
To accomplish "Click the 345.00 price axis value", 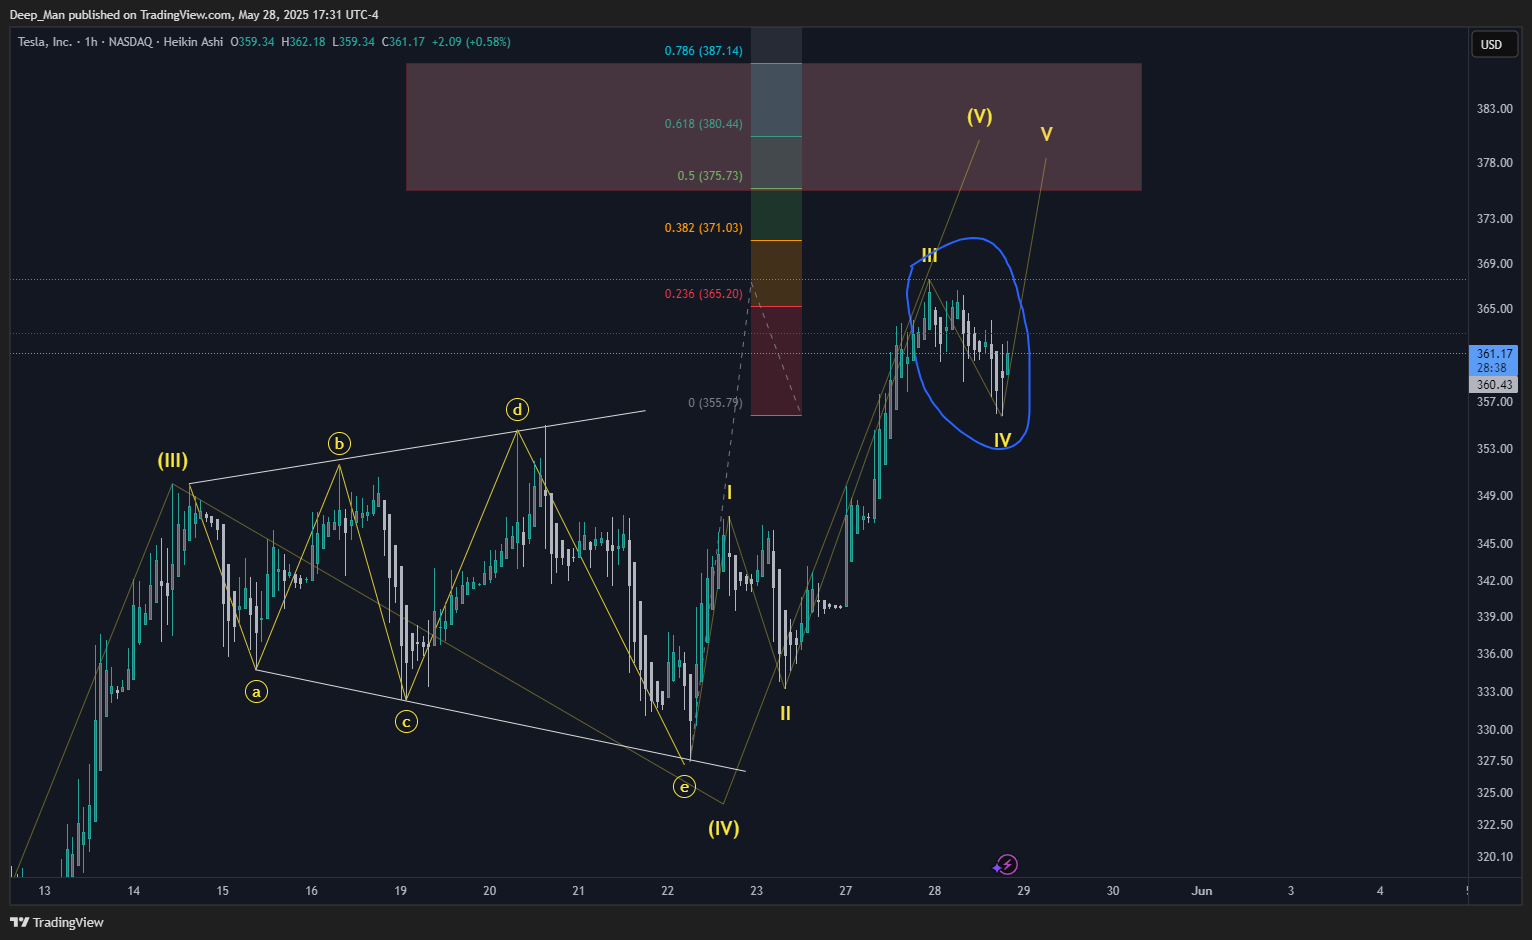I will click(1495, 544).
